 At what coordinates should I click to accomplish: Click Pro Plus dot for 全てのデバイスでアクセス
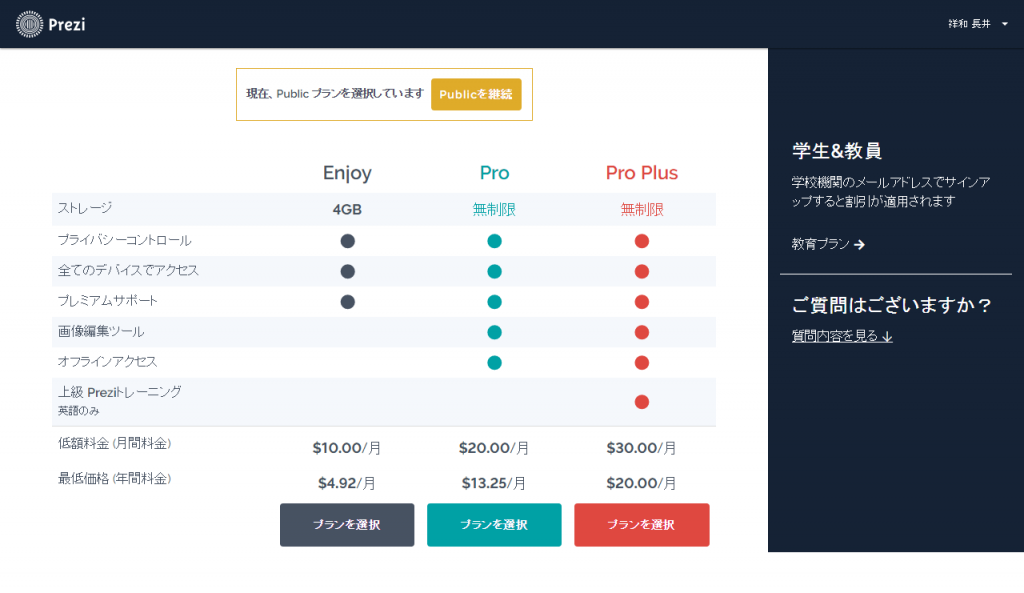coord(642,271)
